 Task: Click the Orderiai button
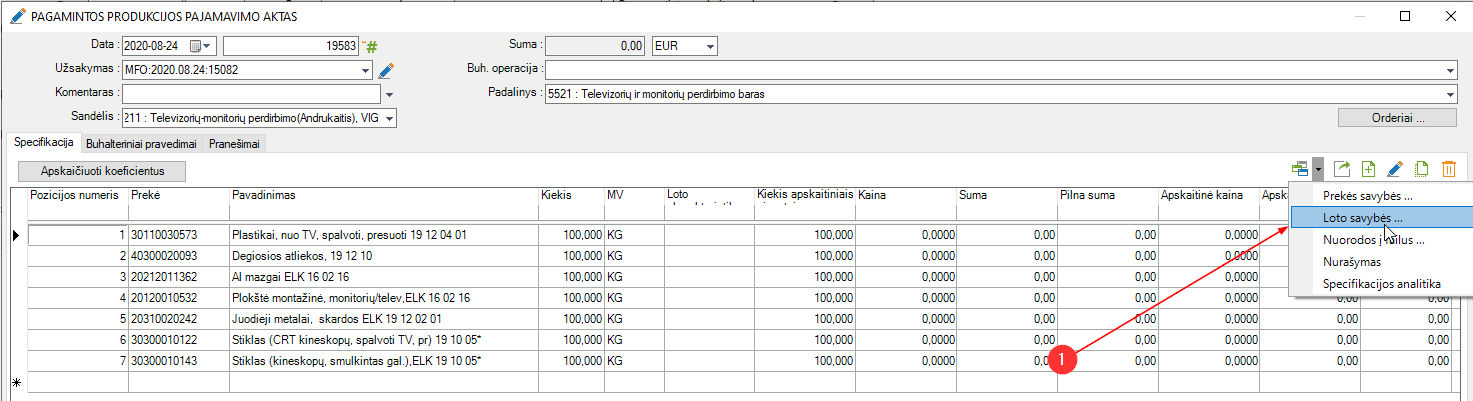[1397, 118]
